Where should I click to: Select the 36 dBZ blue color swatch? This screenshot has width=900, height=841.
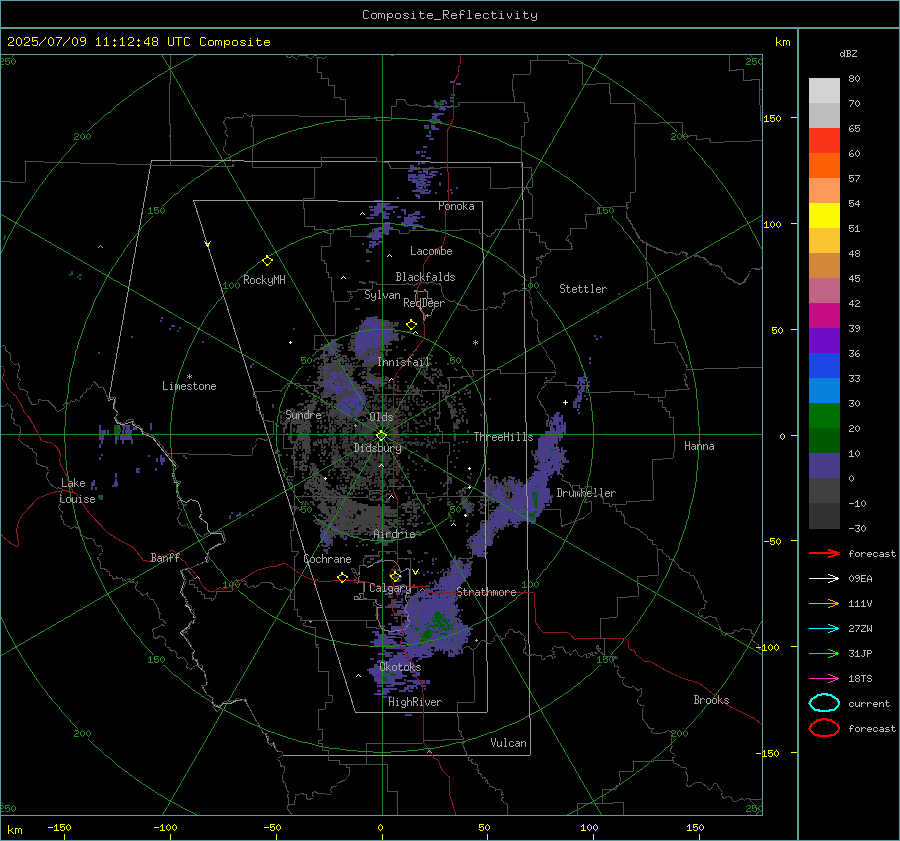(x=824, y=366)
